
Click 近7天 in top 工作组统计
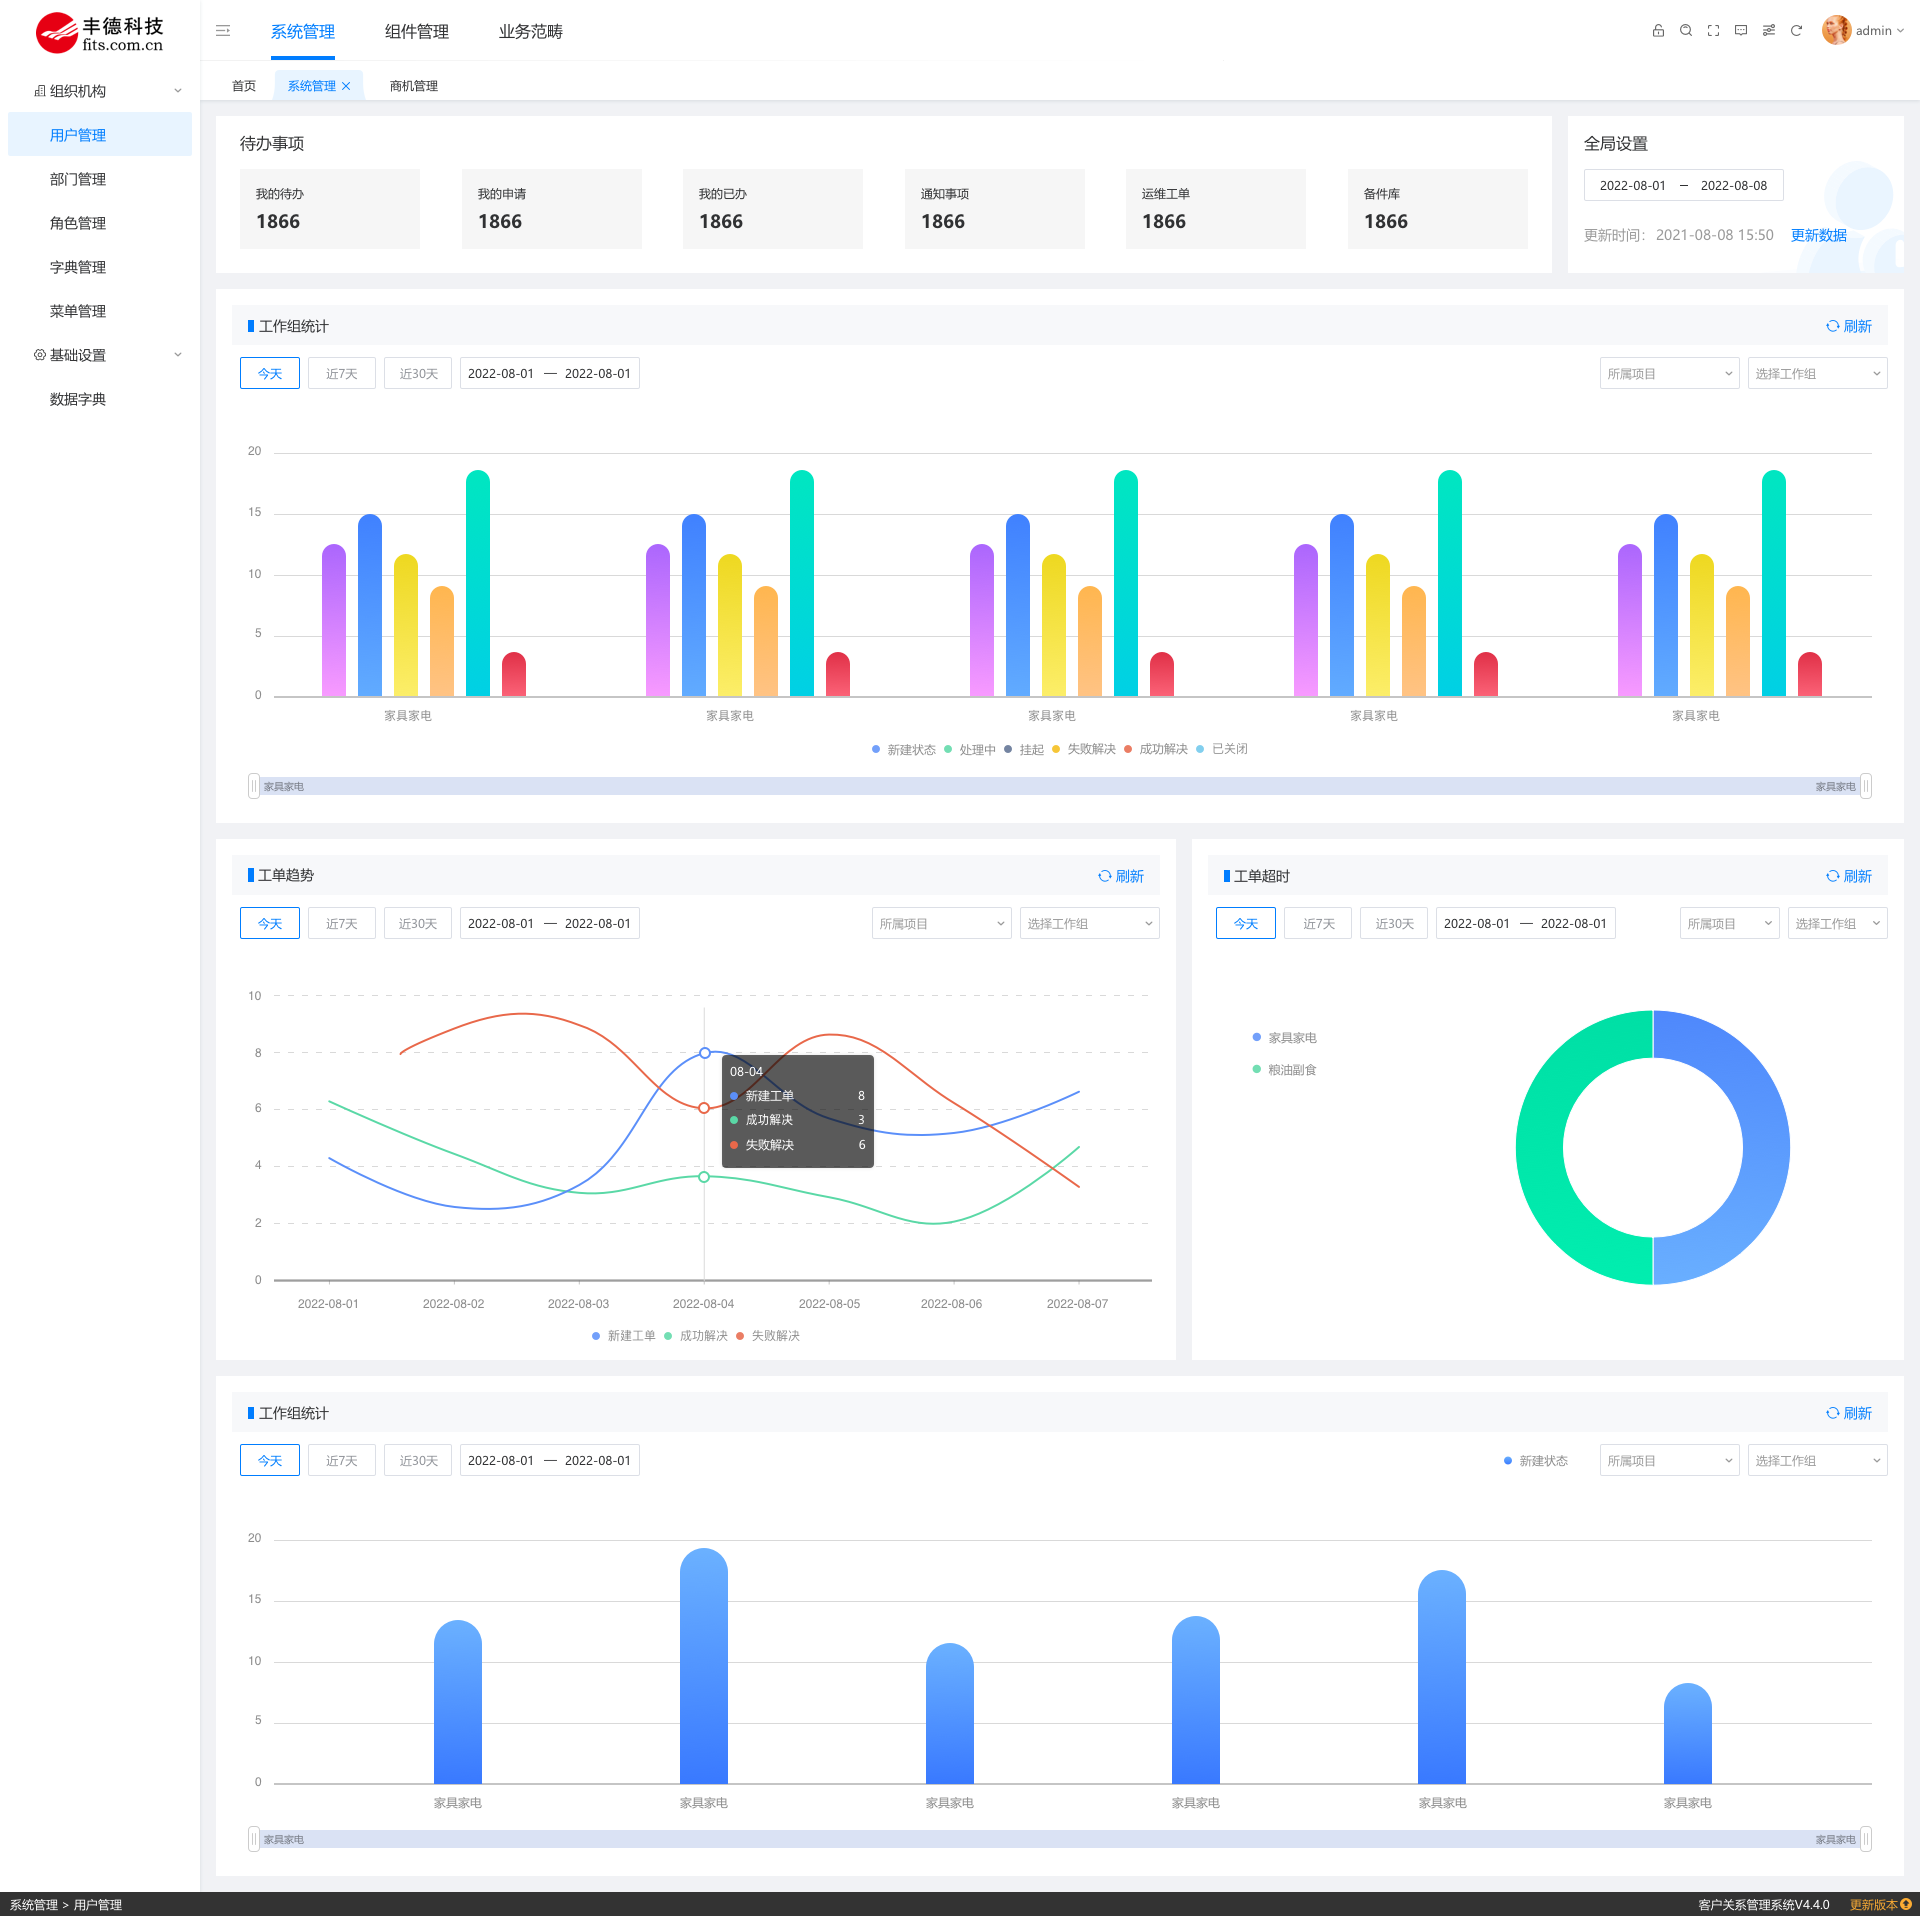342,373
